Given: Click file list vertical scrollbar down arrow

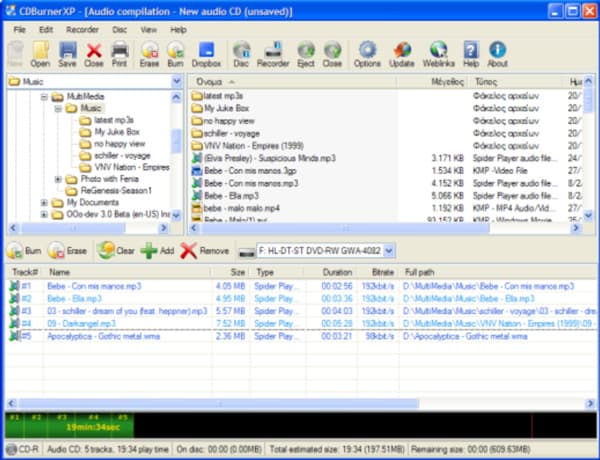Looking at the screenshot, I should [x=588, y=215].
